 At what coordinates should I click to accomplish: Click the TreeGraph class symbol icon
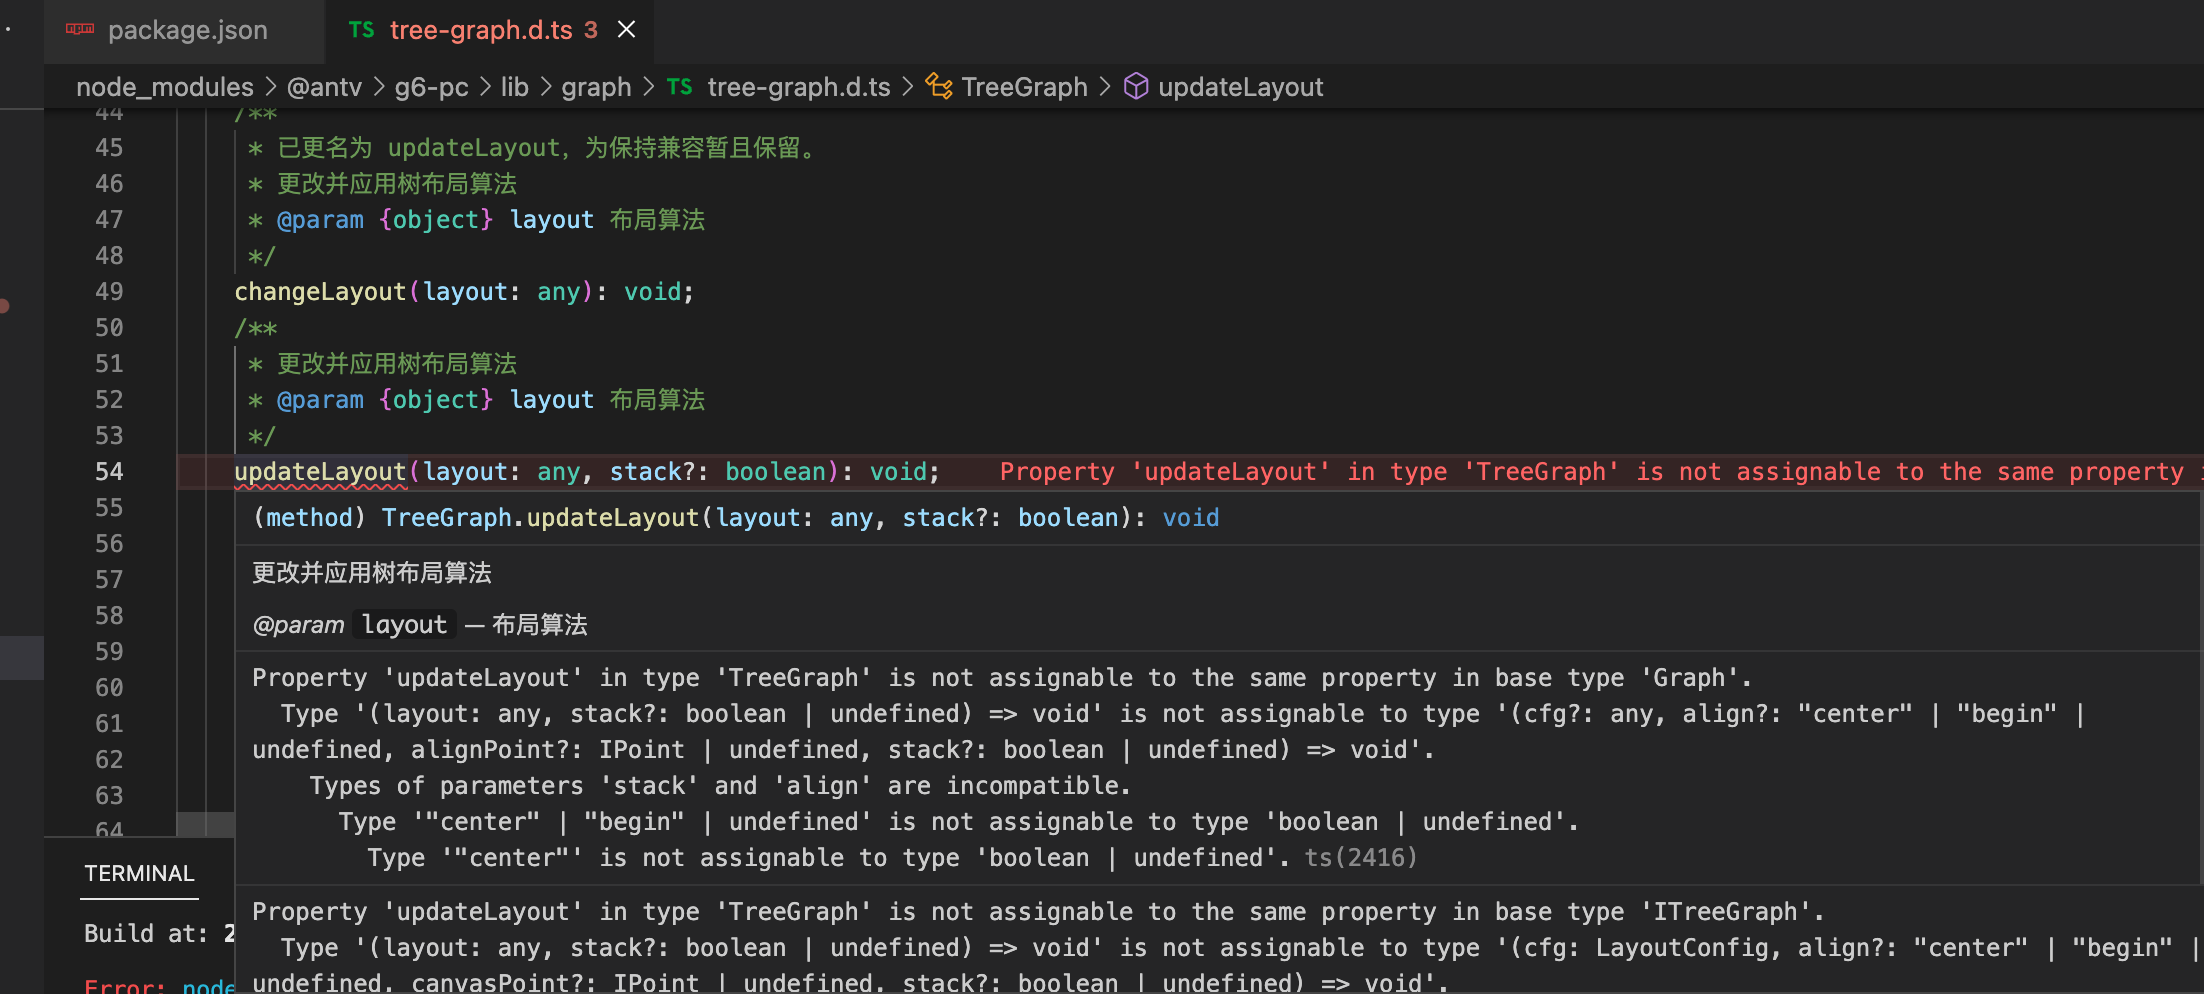(x=939, y=87)
